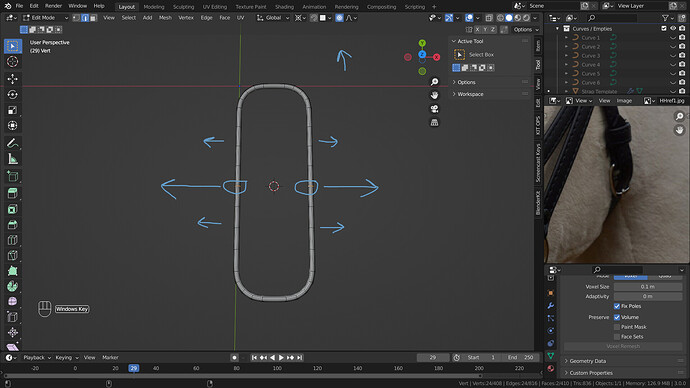The width and height of the screenshot is (690, 388).
Task: Jump to the end frame in timeline
Action: [x=300, y=358]
